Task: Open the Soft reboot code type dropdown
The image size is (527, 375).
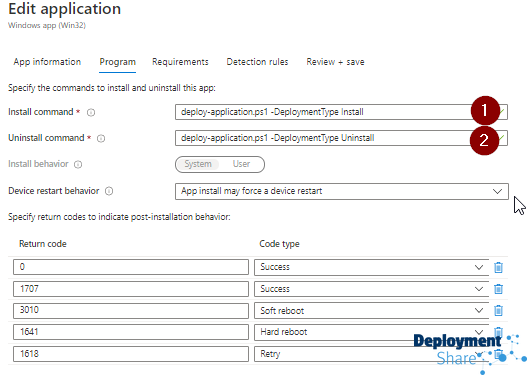Action: (371, 310)
